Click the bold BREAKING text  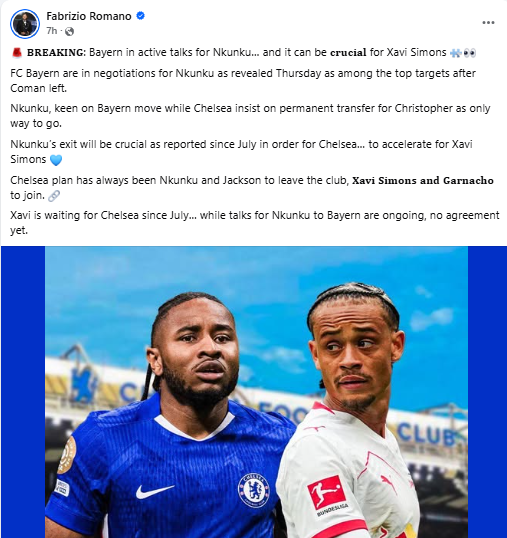coord(55,52)
